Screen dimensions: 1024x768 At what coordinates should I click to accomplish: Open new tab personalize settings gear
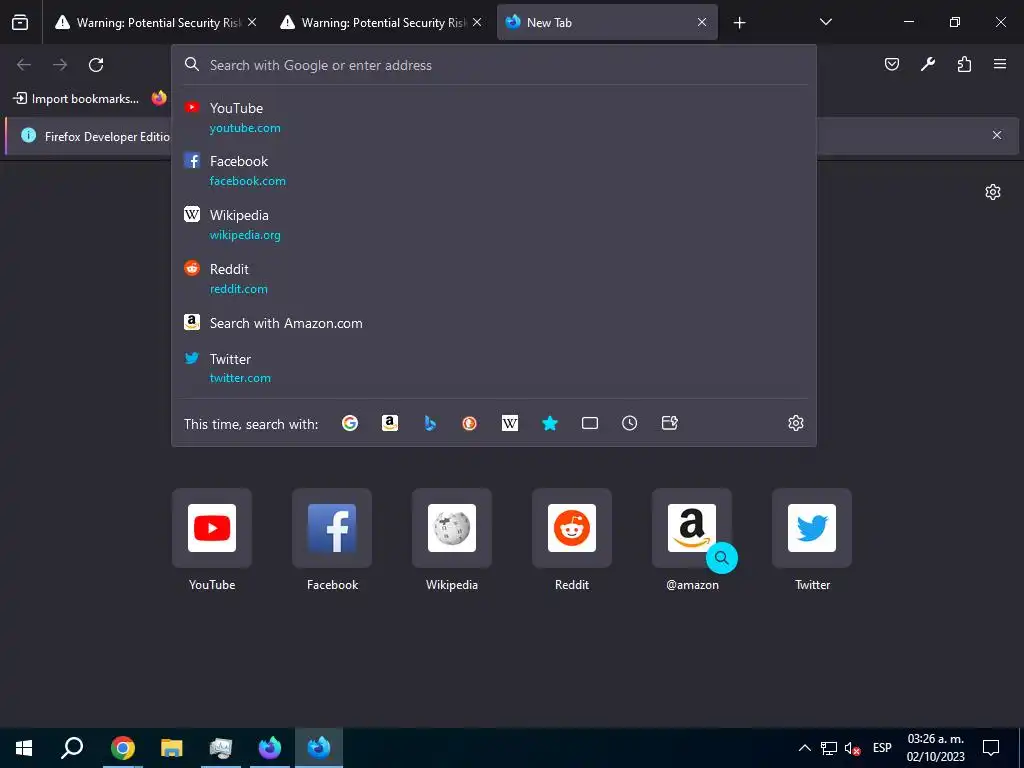click(993, 192)
